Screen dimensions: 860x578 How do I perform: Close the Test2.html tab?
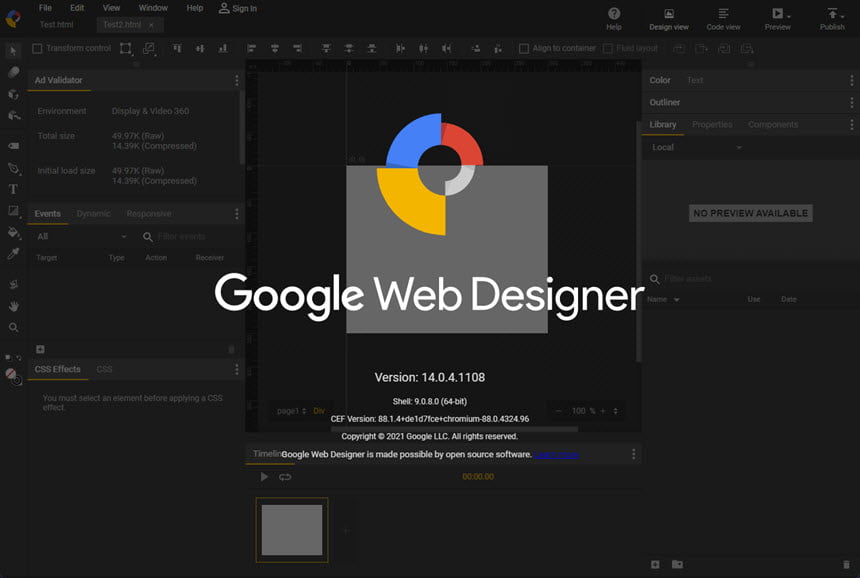point(151,25)
